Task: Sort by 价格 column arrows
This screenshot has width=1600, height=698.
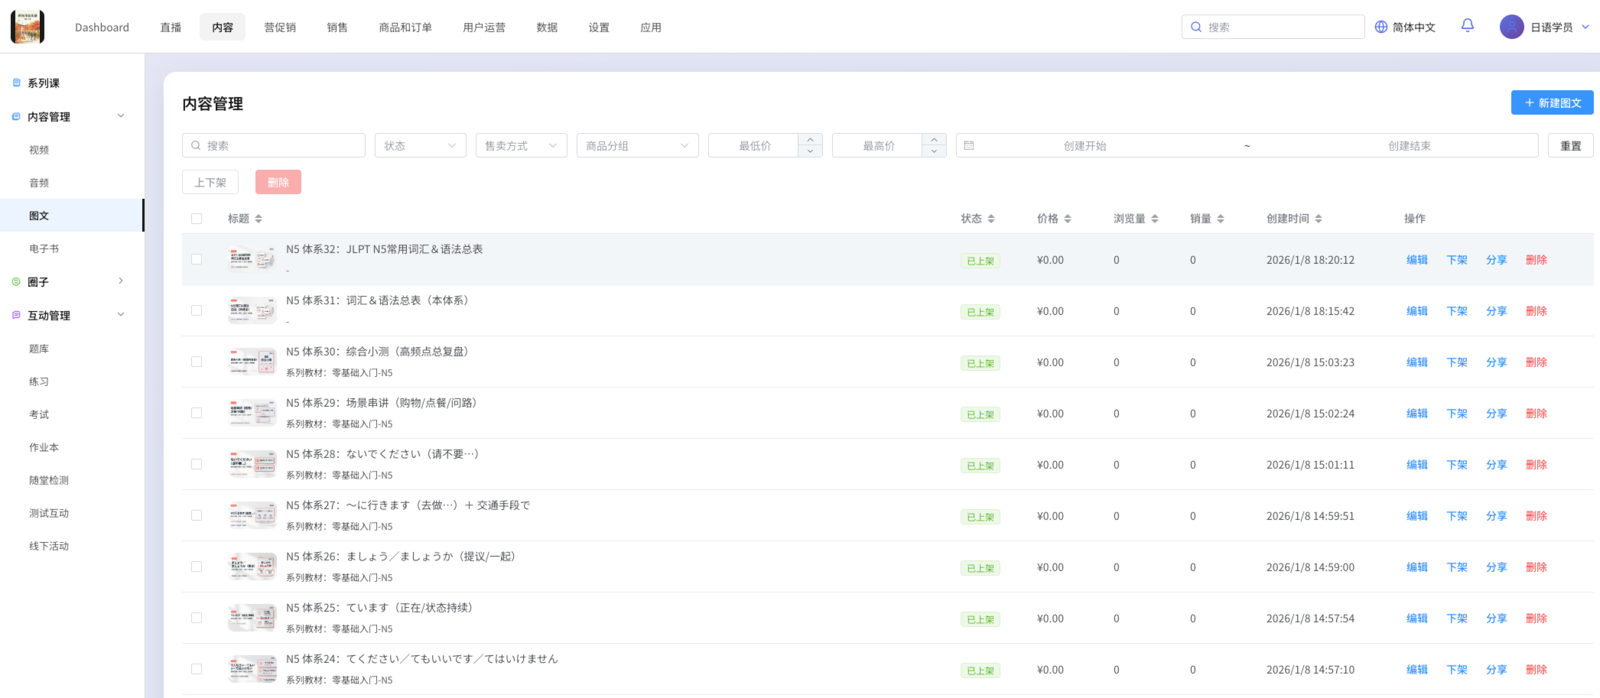Action: tap(1067, 218)
